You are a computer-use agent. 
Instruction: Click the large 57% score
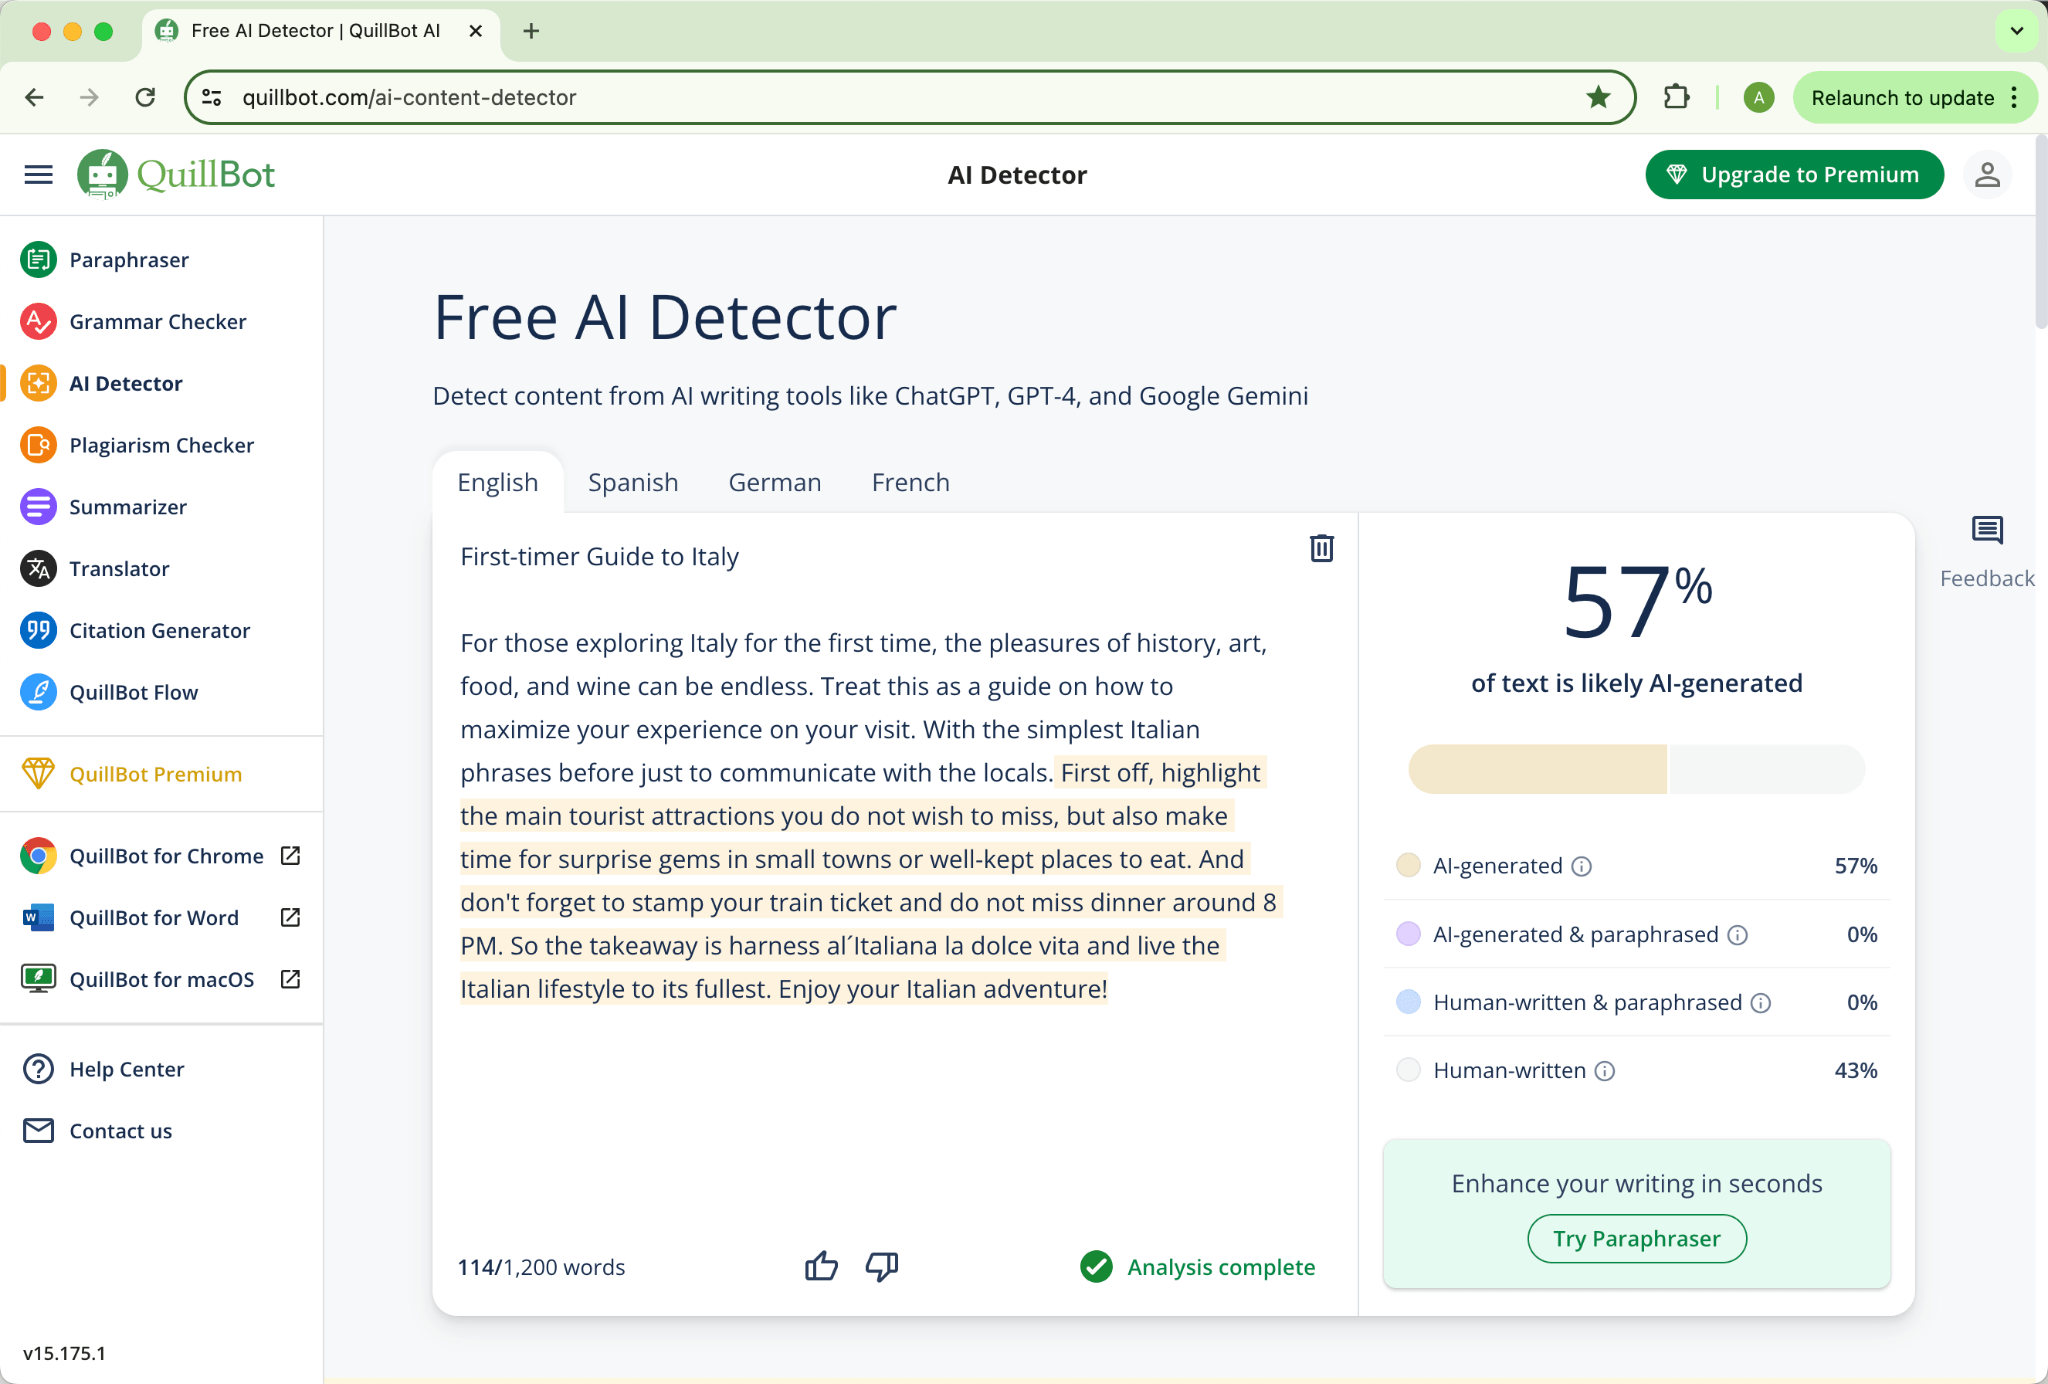1636,600
